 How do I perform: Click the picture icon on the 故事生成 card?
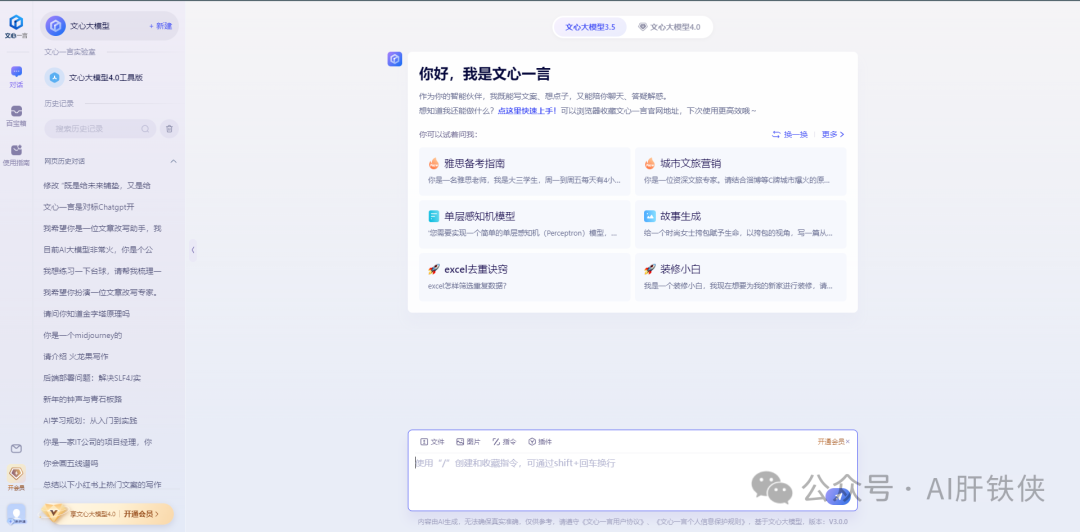coord(650,216)
